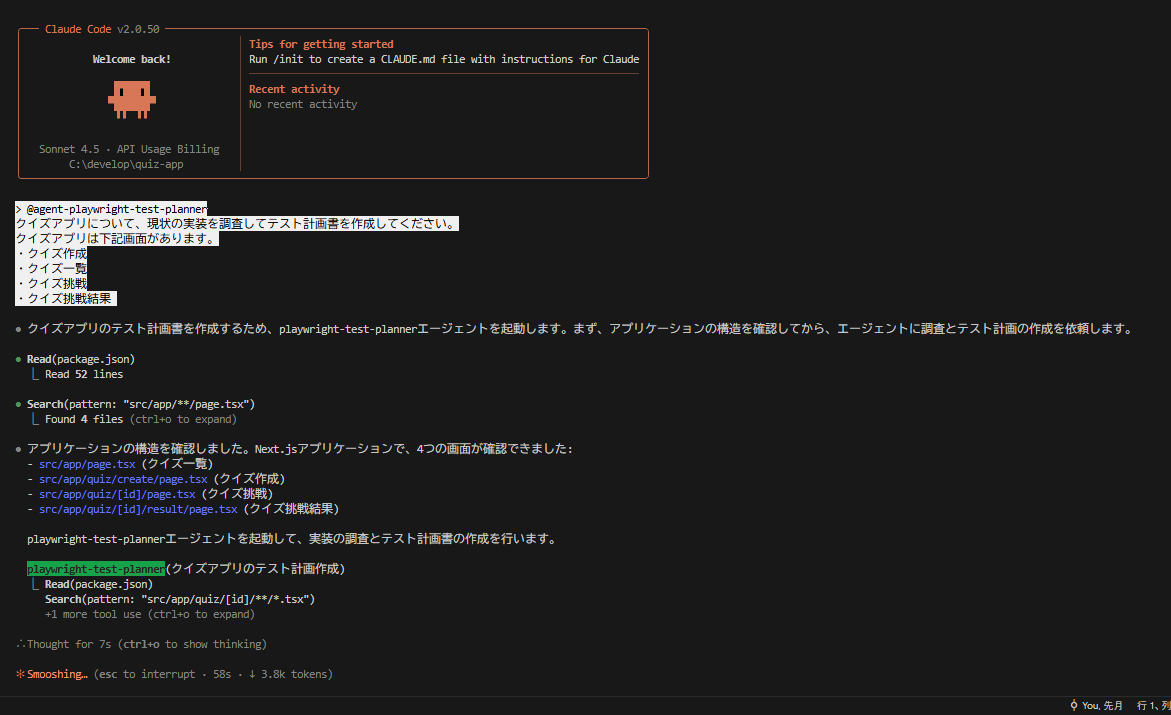Image resolution: width=1171 pixels, height=715 pixels.
Task: Expand the +1 more tool use line
Action: pos(150,615)
